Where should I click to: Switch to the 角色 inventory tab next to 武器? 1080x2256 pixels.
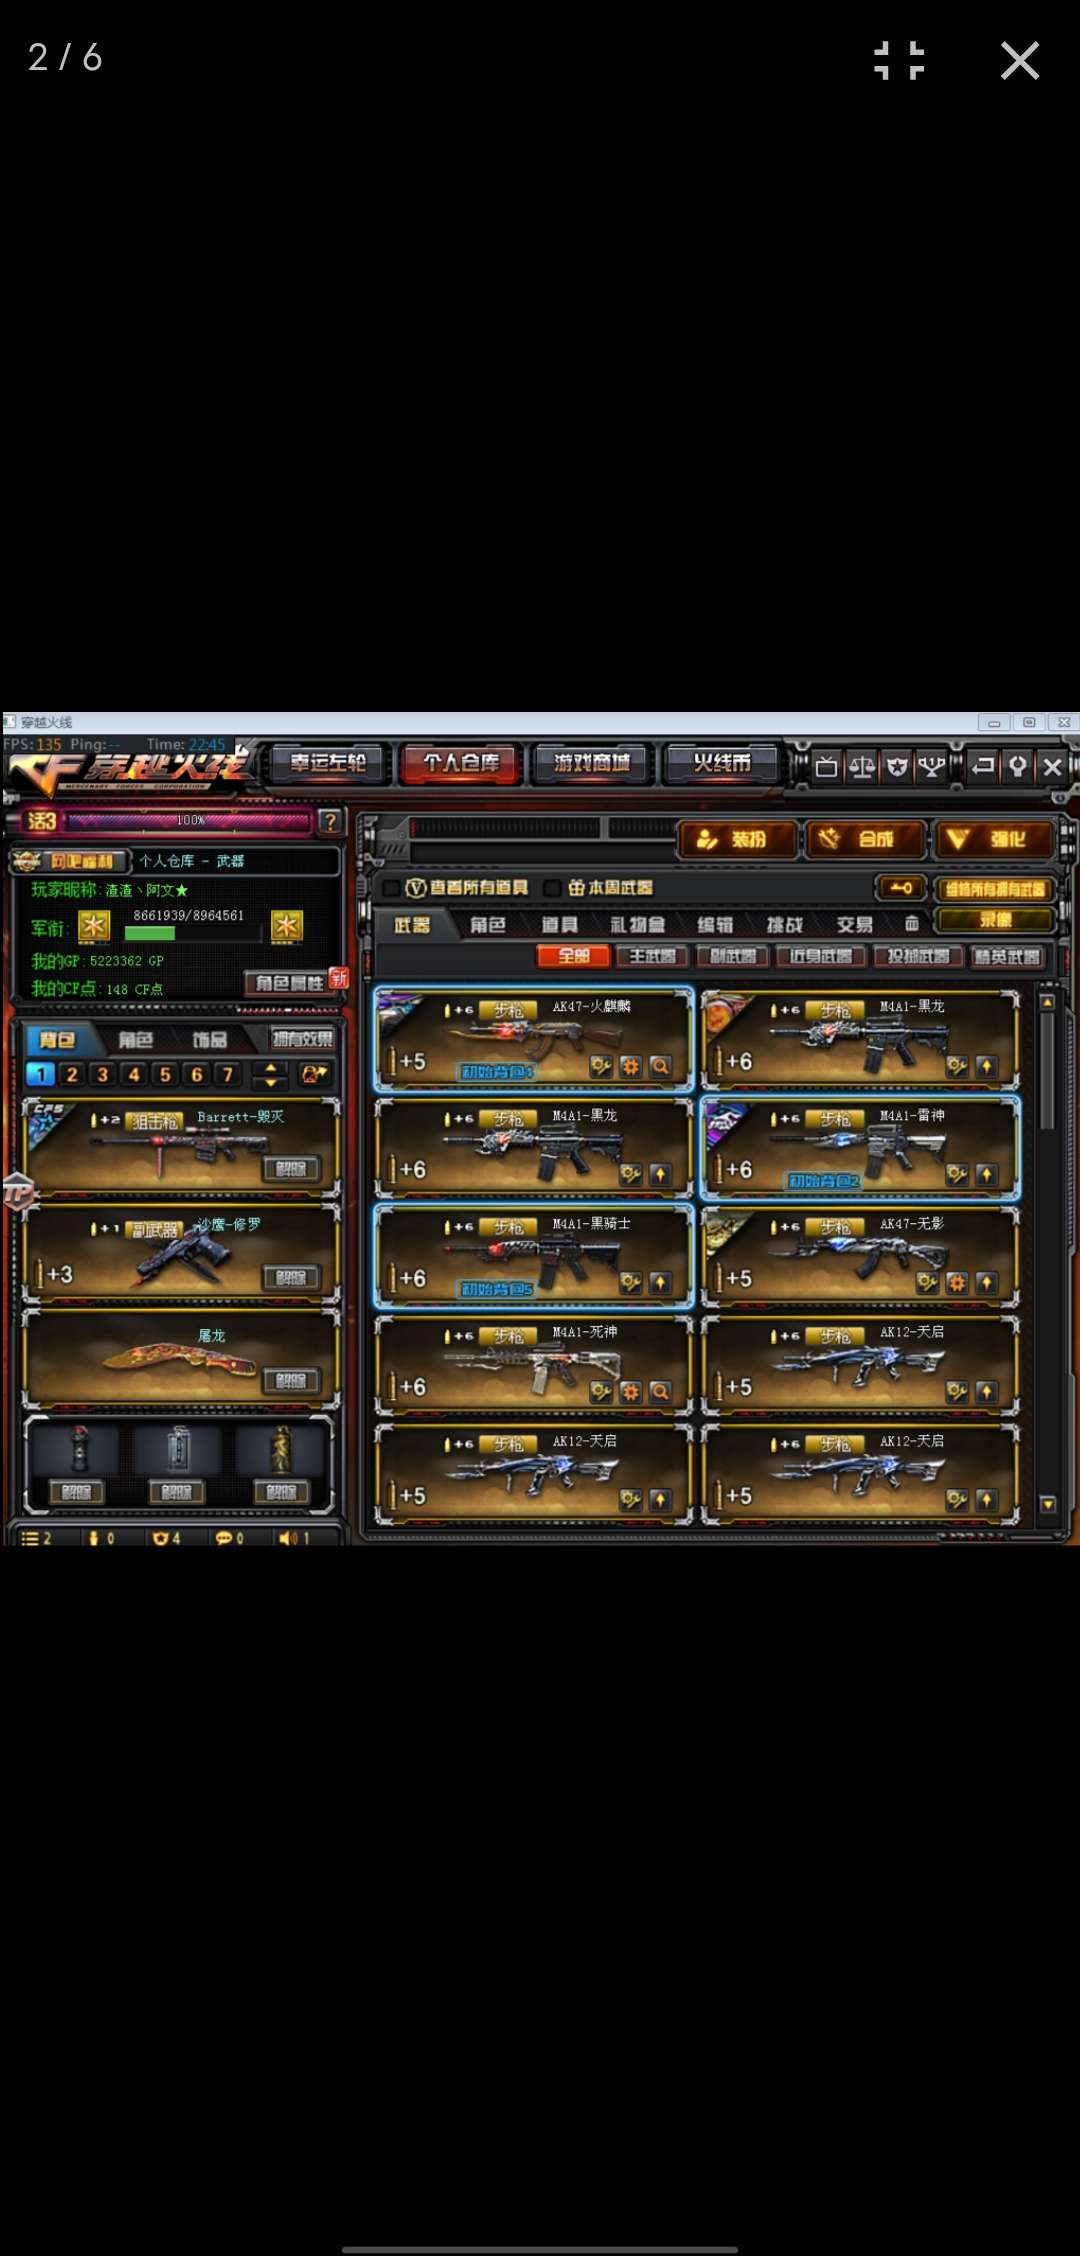pos(488,925)
